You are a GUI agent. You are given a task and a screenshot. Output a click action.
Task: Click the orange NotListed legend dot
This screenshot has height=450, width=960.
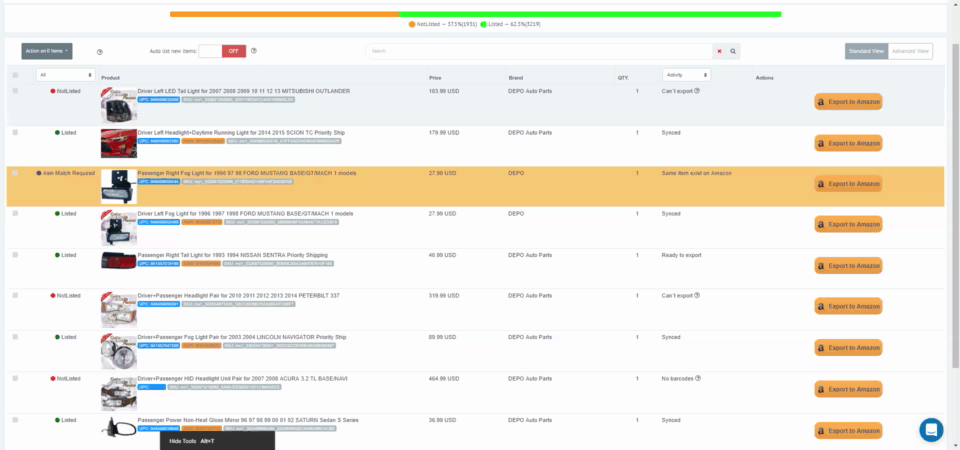(412, 24)
